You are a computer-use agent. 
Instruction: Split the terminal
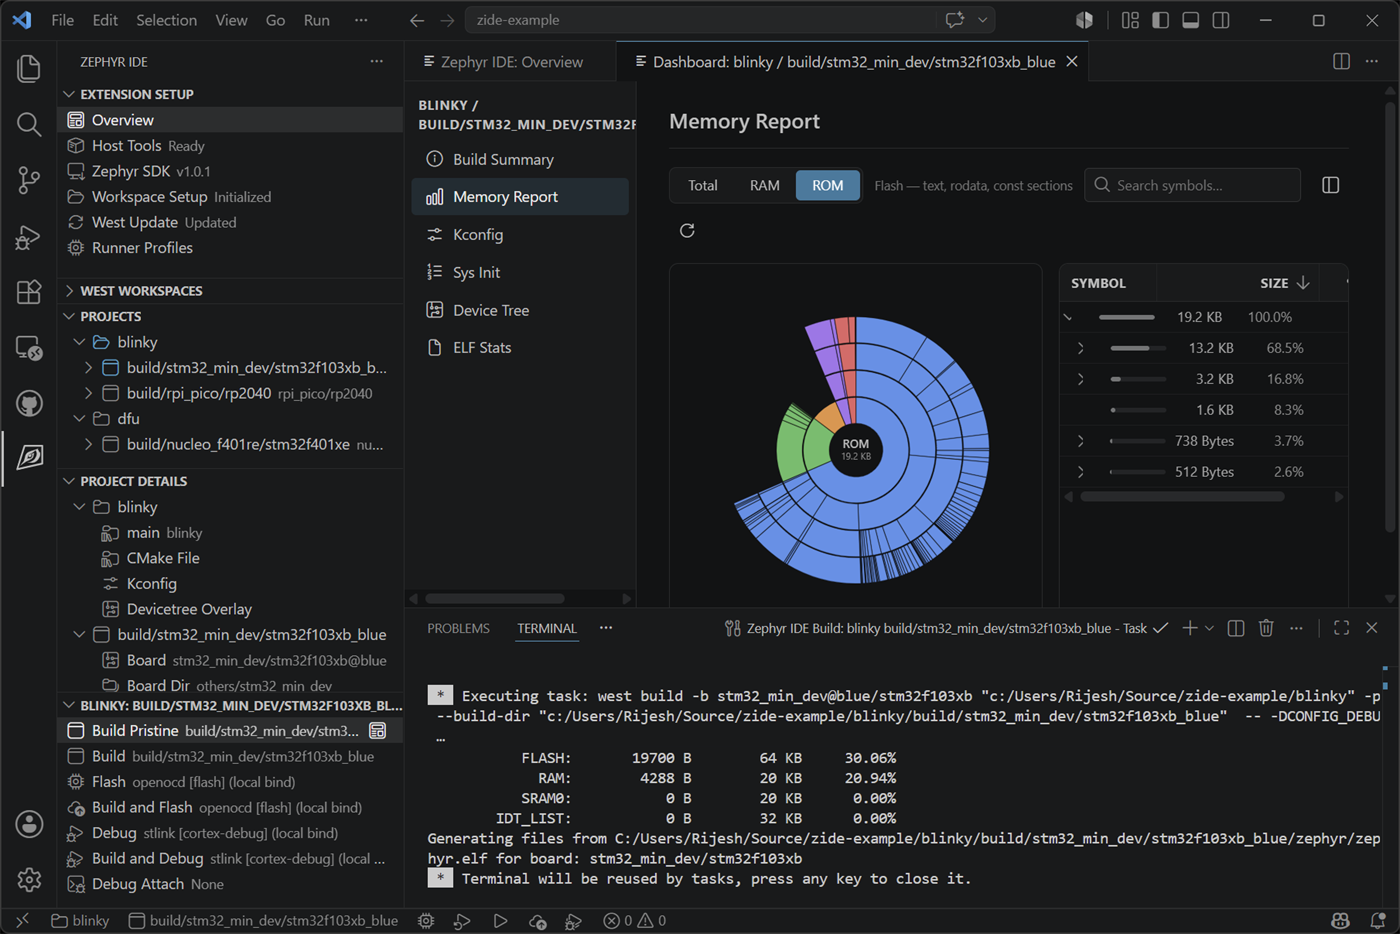[x=1236, y=628]
